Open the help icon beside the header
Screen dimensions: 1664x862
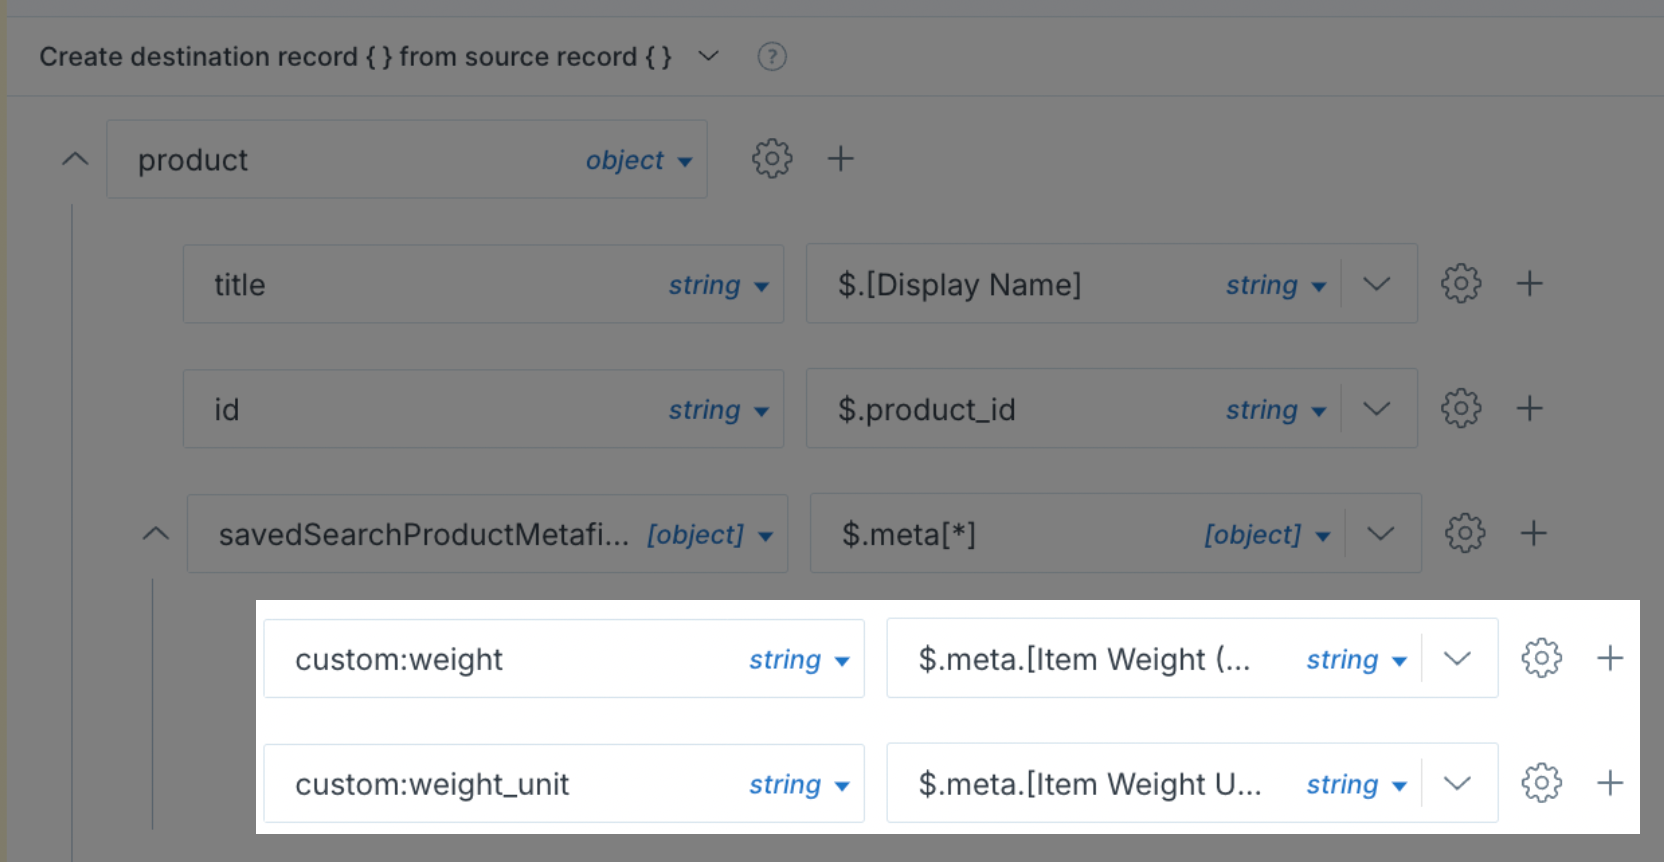pyautogui.click(x=772, y=57)
